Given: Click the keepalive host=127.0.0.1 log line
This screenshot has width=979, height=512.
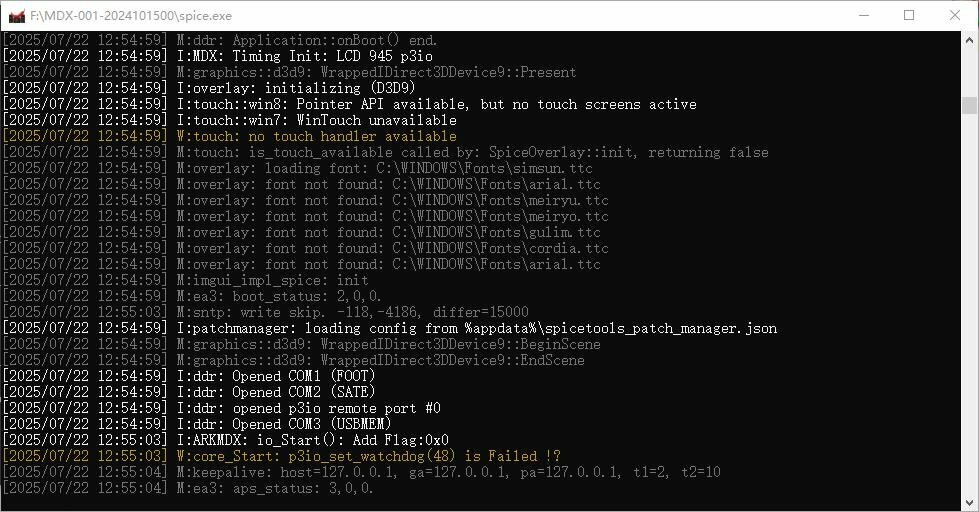Looking at the screenshot, I should [362, 472].
